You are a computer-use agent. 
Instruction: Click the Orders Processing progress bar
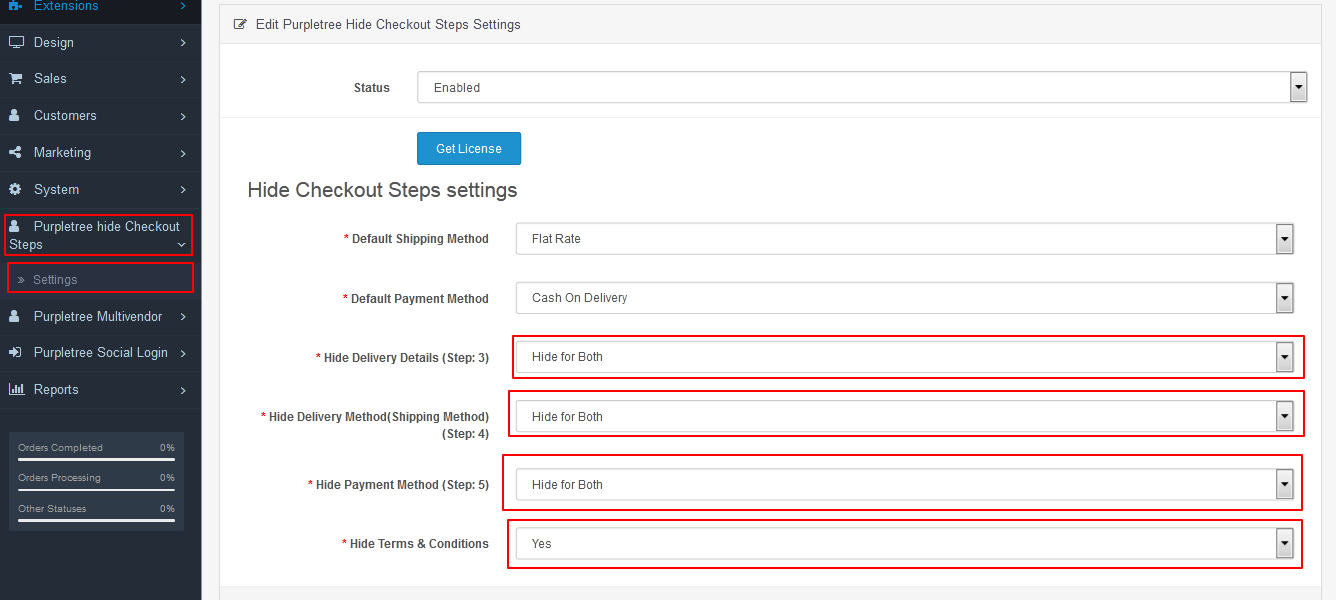click(96, 489)
